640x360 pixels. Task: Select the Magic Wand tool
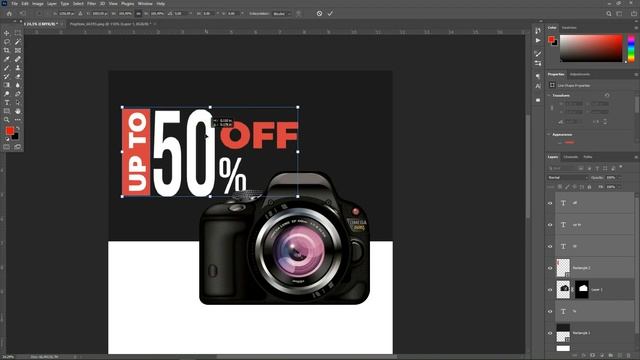[18, 42]
